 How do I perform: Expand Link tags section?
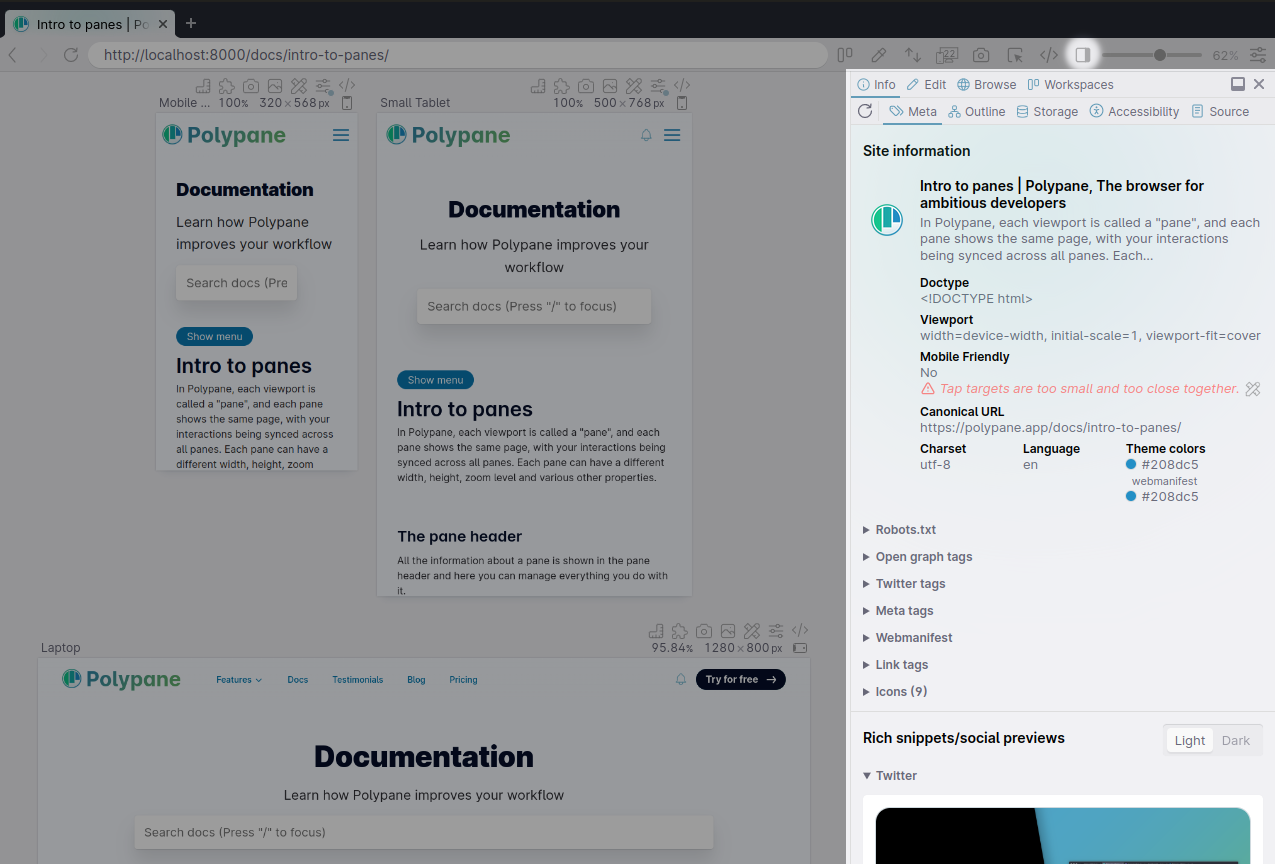point(895,665)
